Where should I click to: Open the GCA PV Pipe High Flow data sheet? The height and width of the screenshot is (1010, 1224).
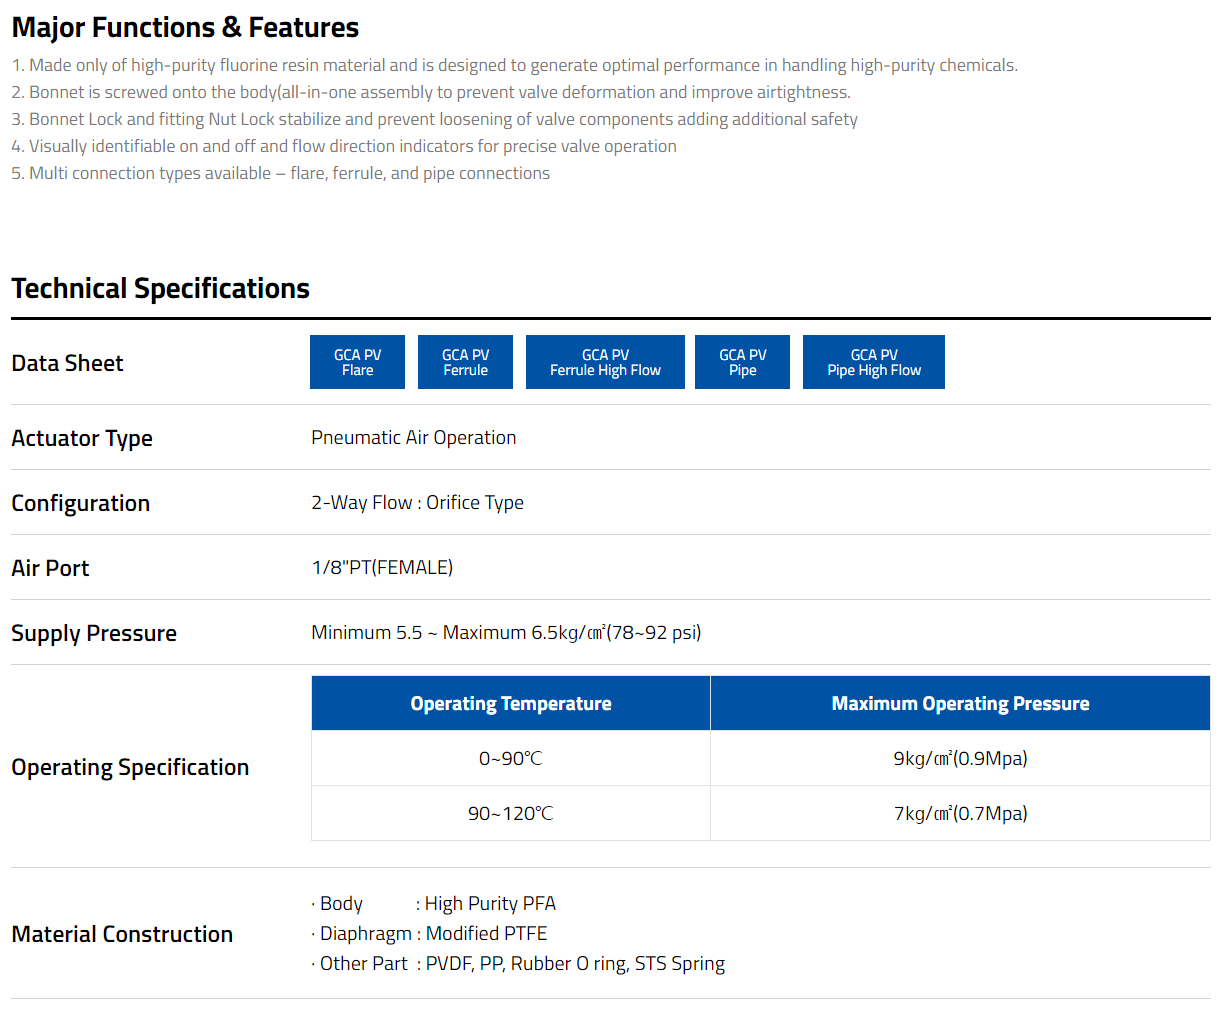[x=874, y=362]
